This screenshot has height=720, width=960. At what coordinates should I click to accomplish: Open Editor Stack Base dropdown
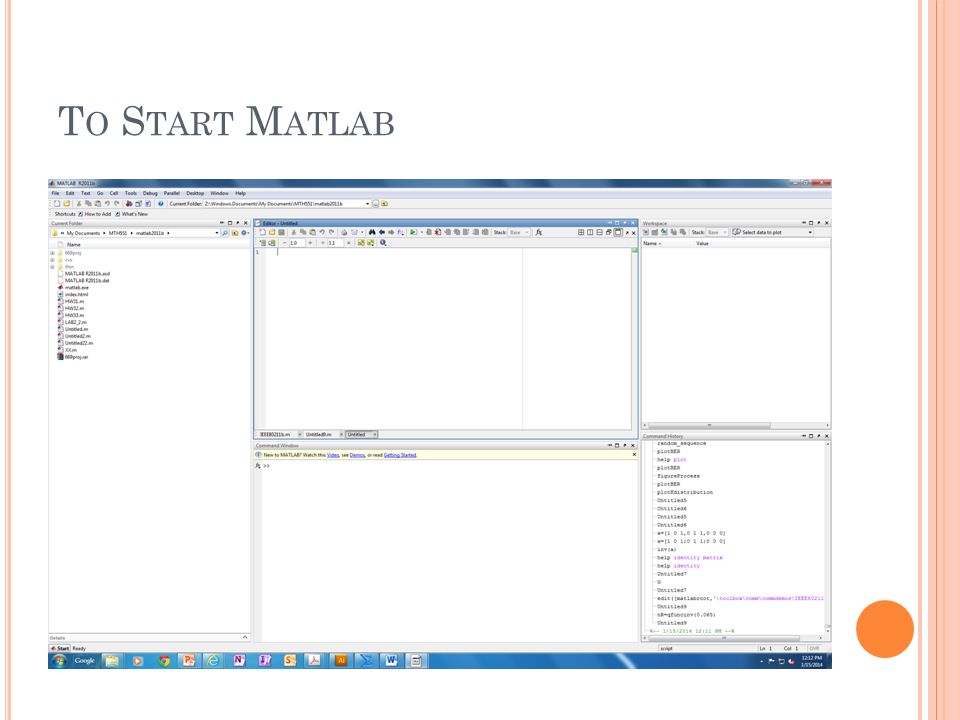pyautogui.click(x=519, y=232)
